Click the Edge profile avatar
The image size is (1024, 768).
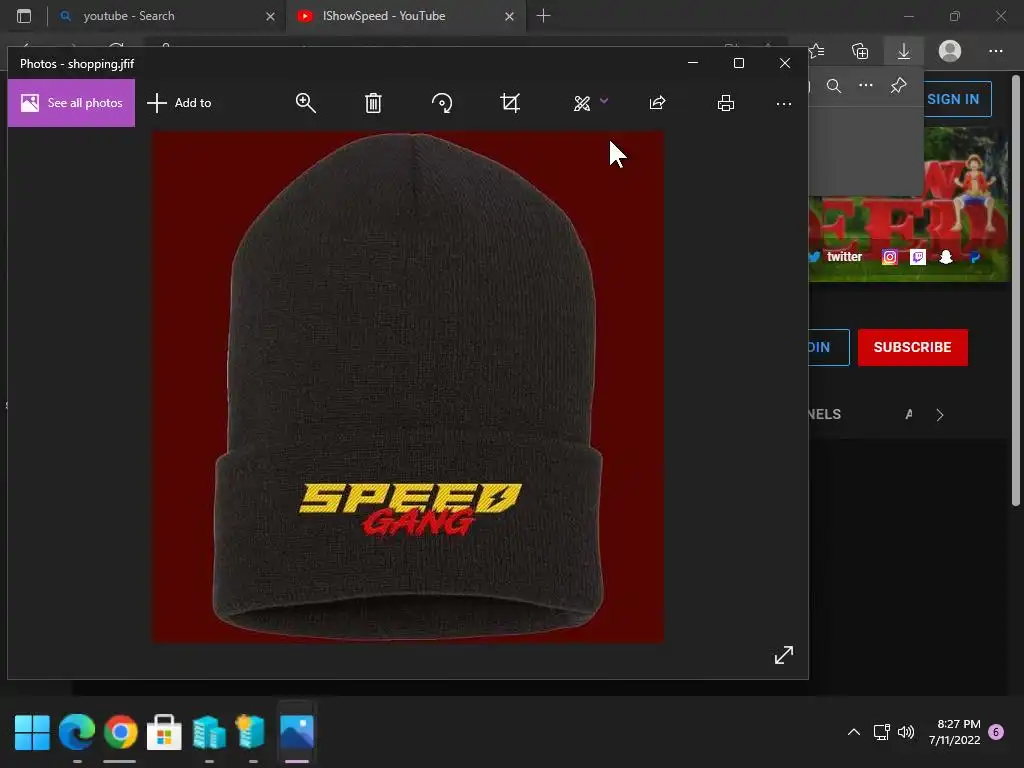[950, 51]
